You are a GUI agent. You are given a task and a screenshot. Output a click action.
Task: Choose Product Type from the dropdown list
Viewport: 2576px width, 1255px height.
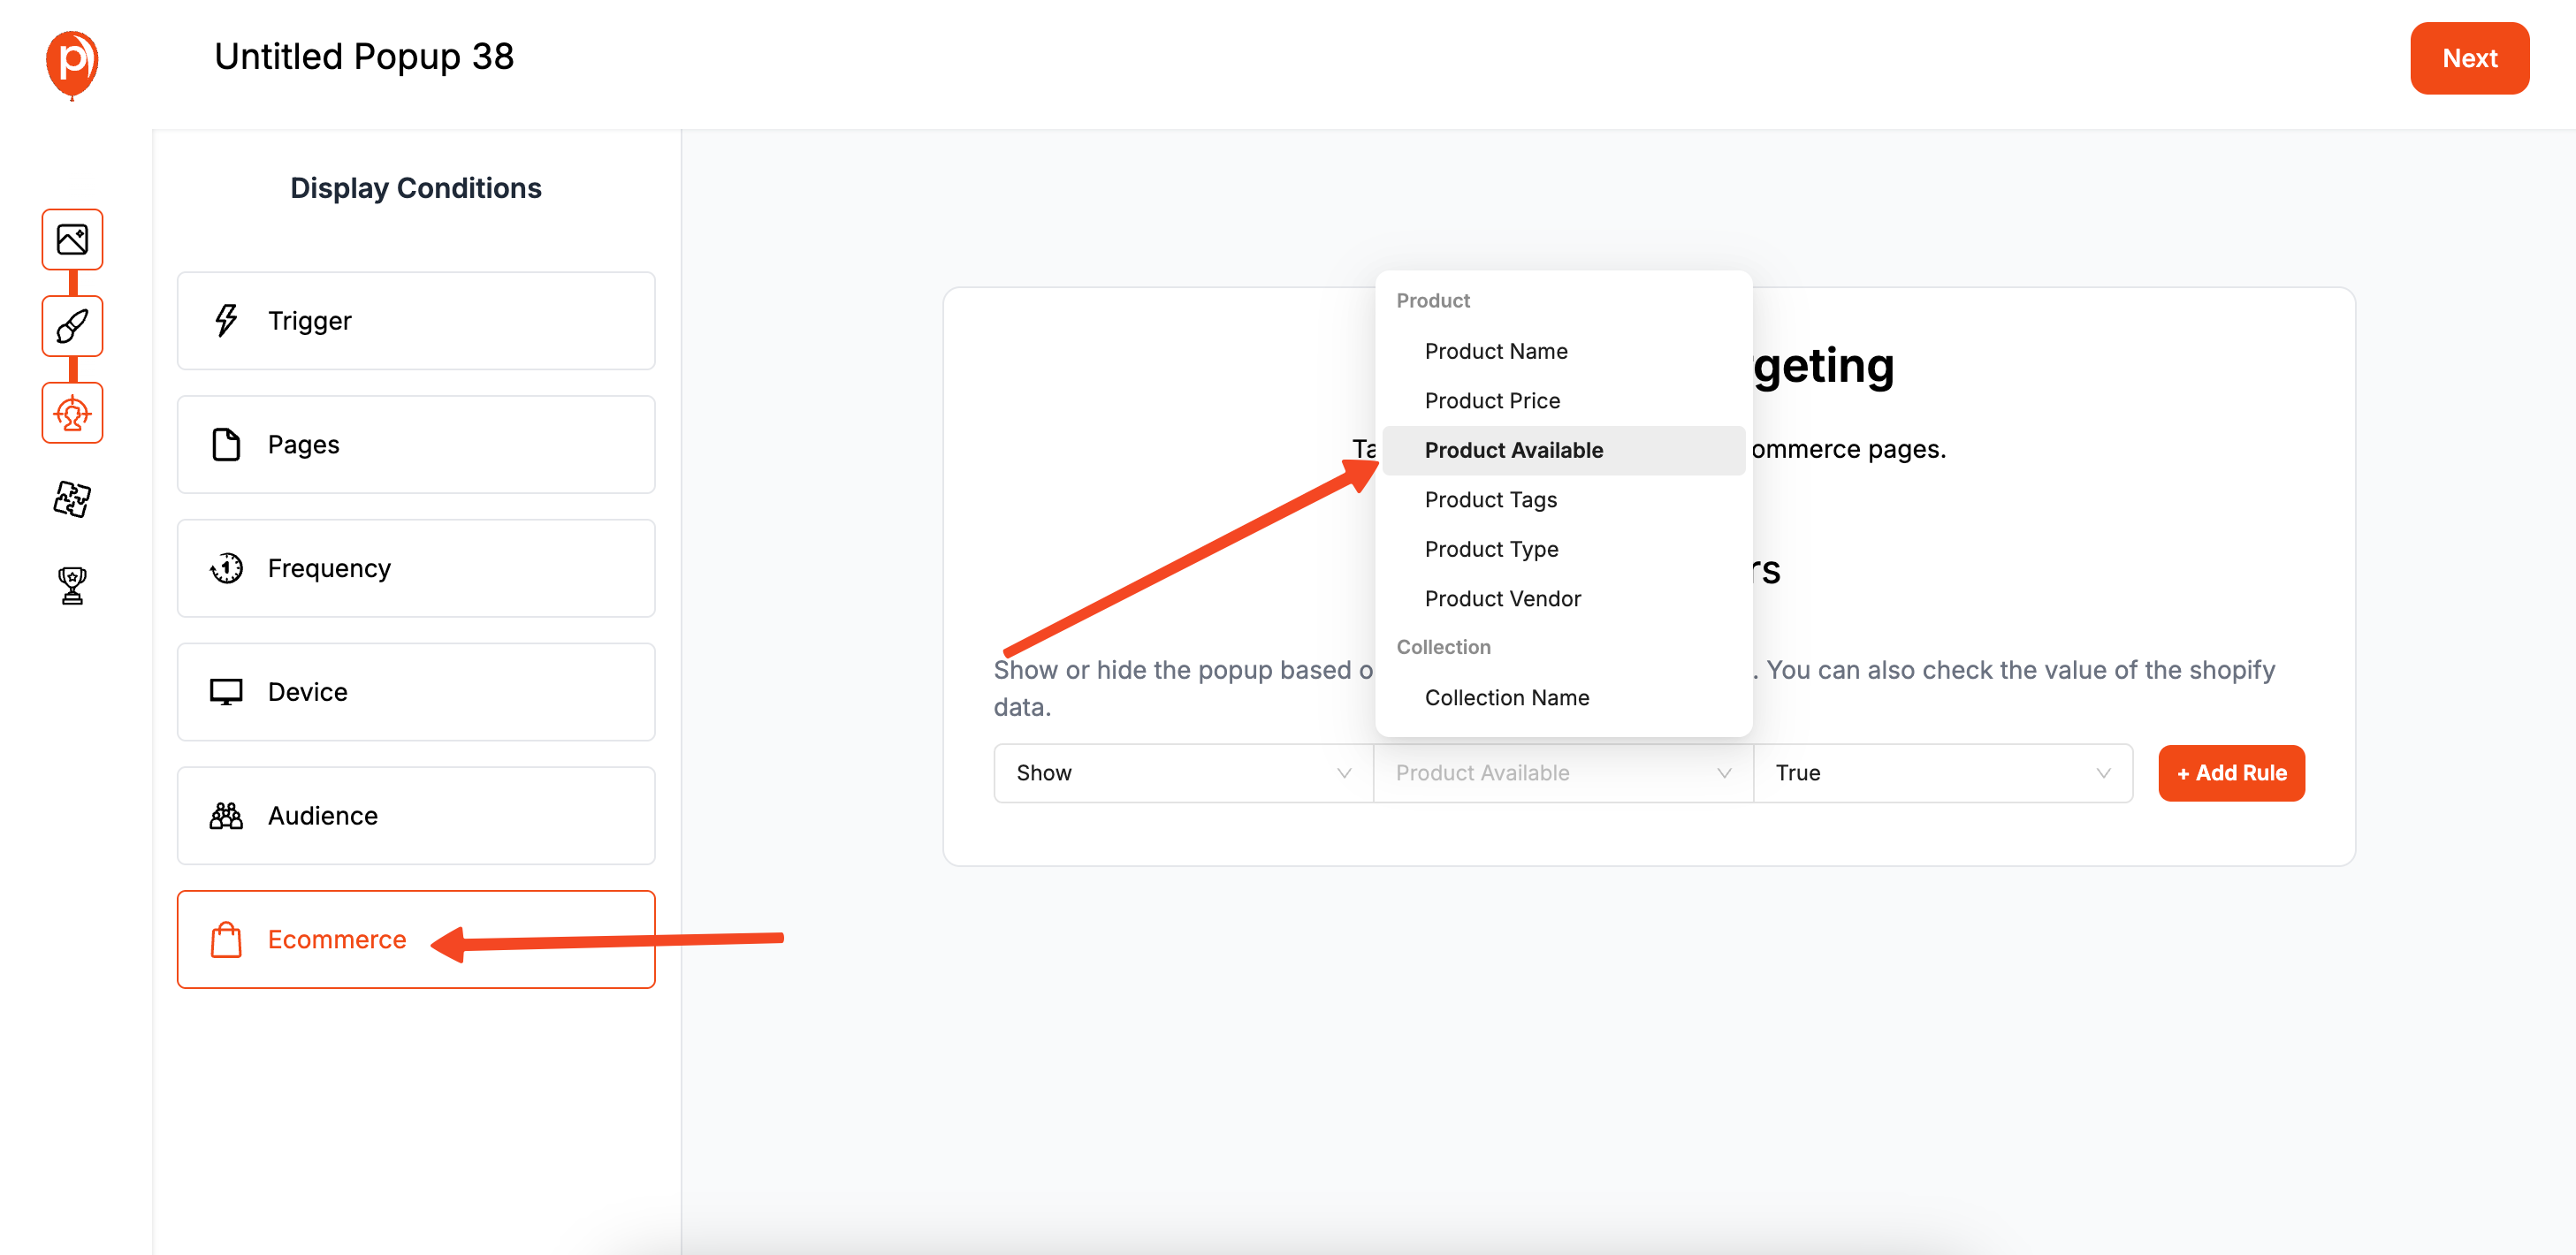point(1563,549)
